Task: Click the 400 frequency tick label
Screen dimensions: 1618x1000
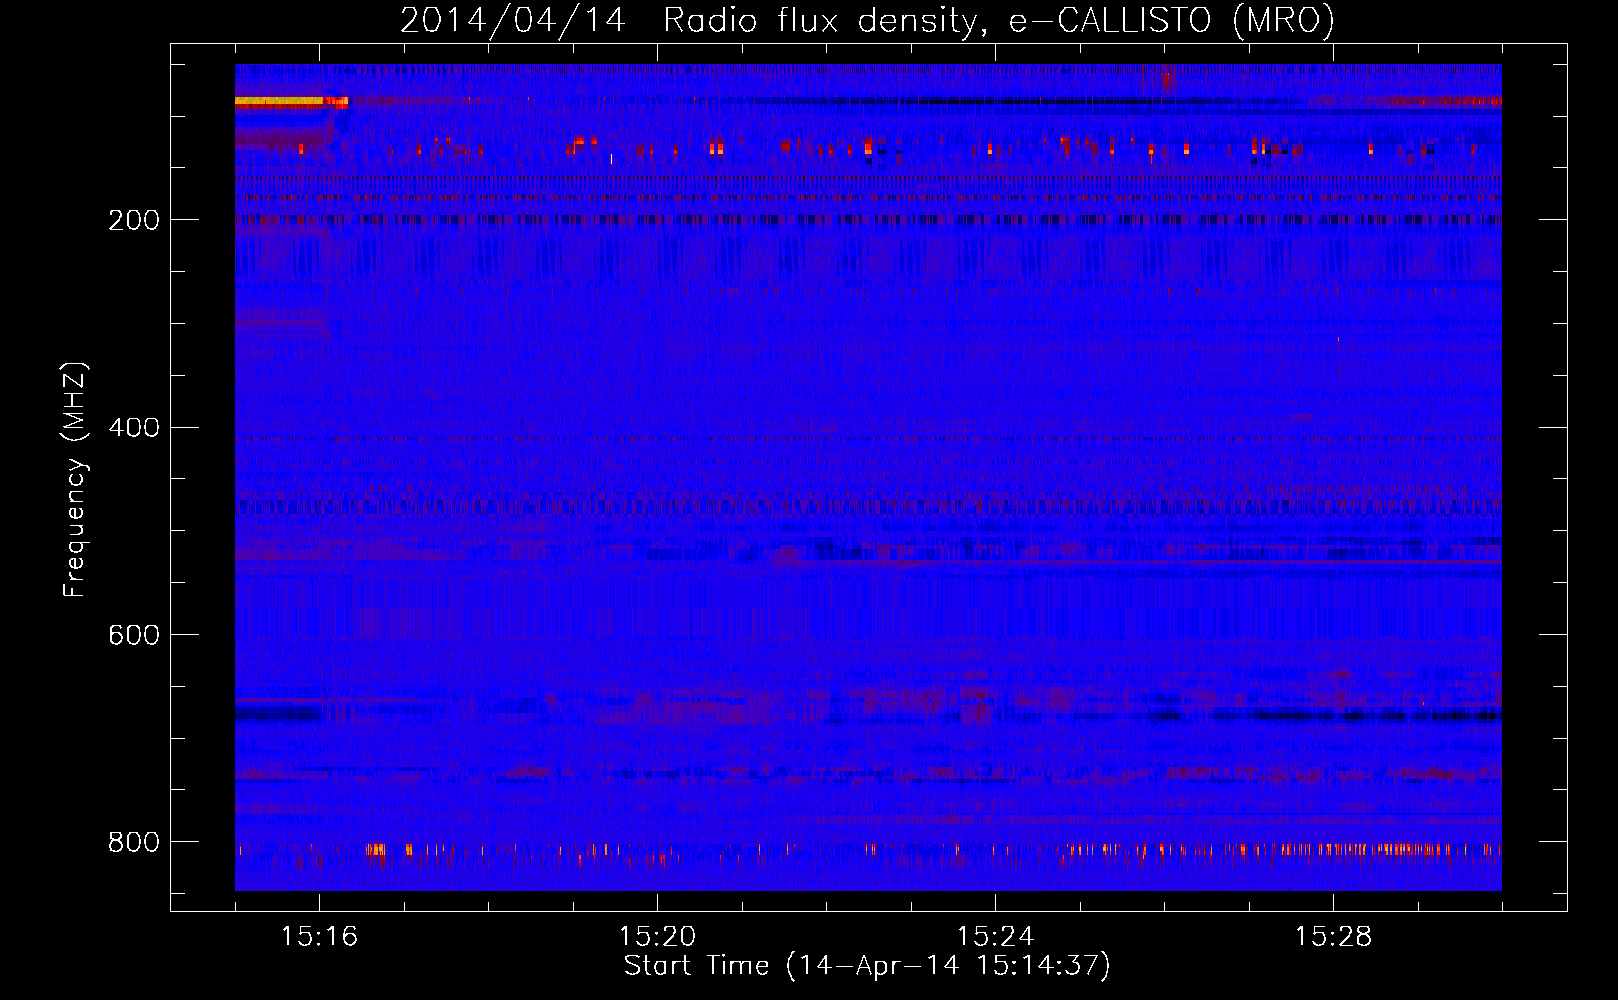Action: click(x=134, y=428)
